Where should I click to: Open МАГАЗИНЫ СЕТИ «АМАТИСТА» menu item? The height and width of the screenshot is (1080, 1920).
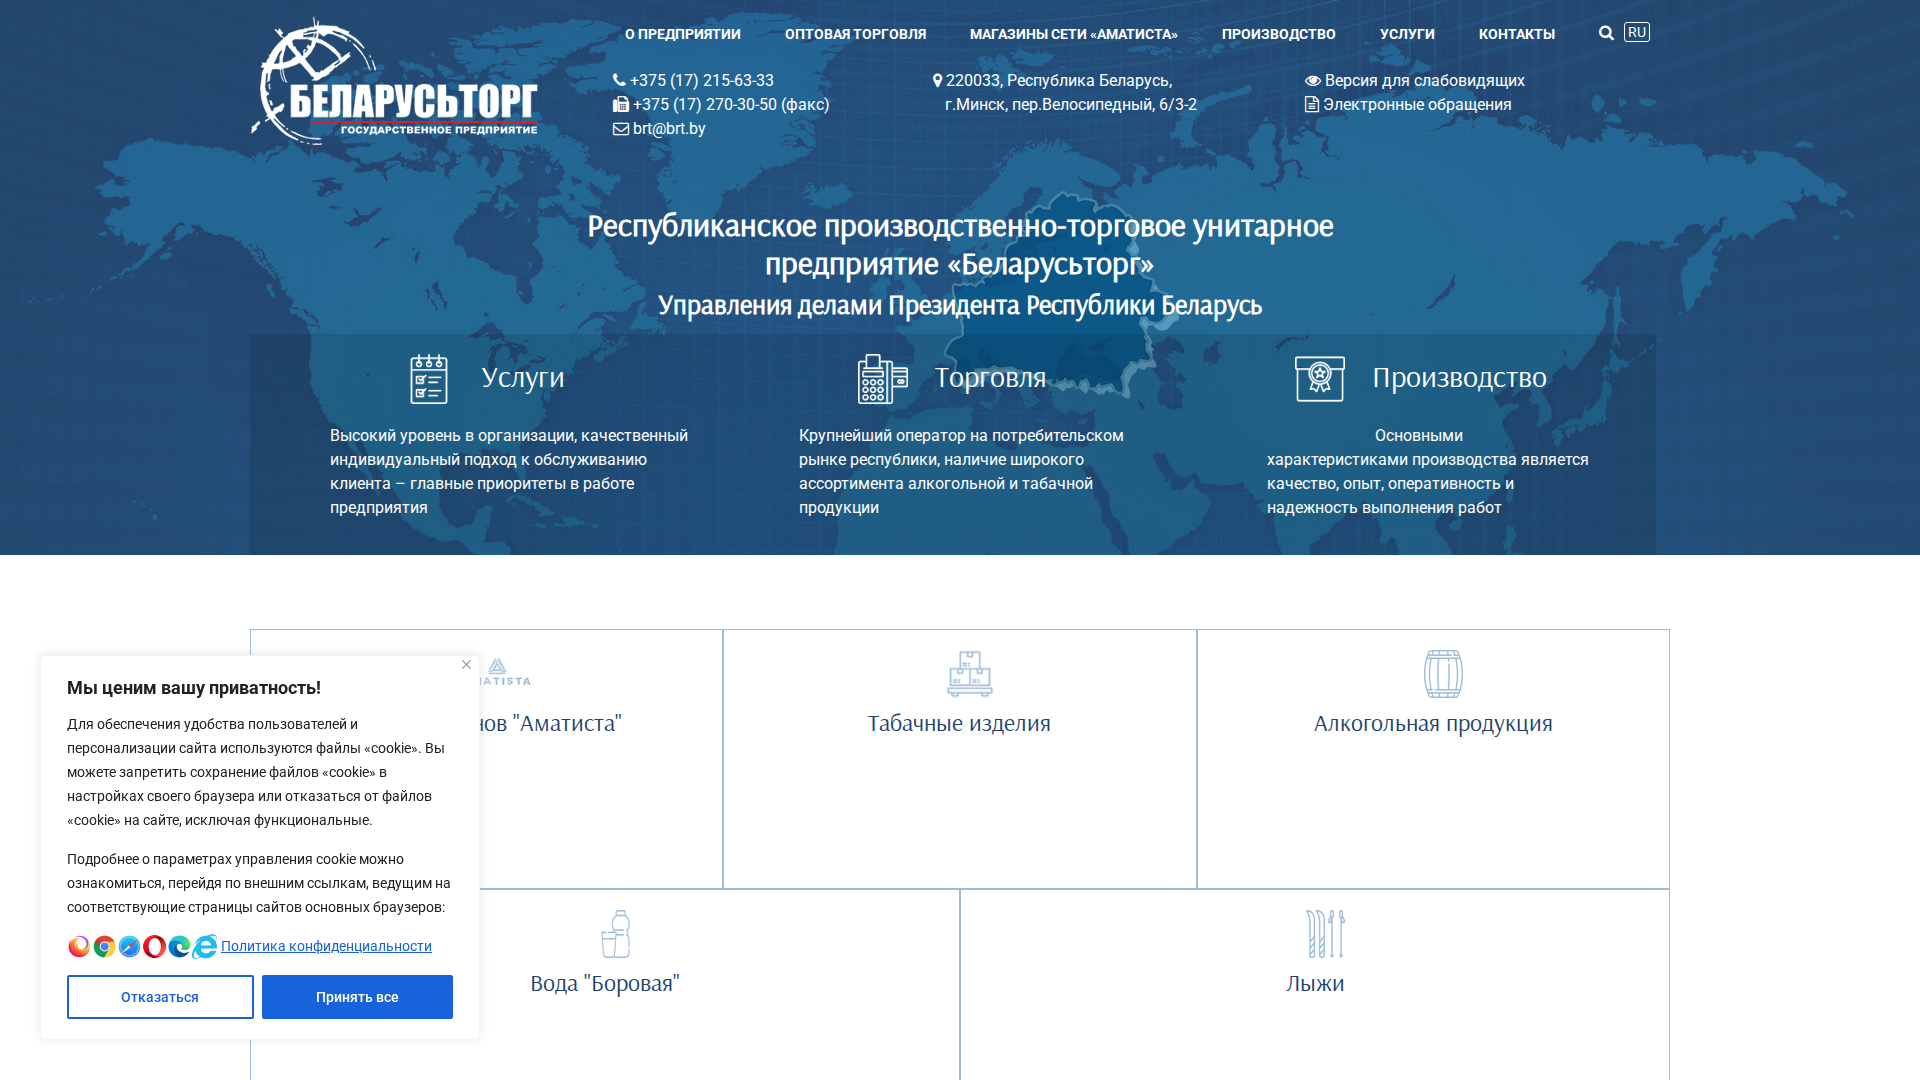tap(1074, 34)
